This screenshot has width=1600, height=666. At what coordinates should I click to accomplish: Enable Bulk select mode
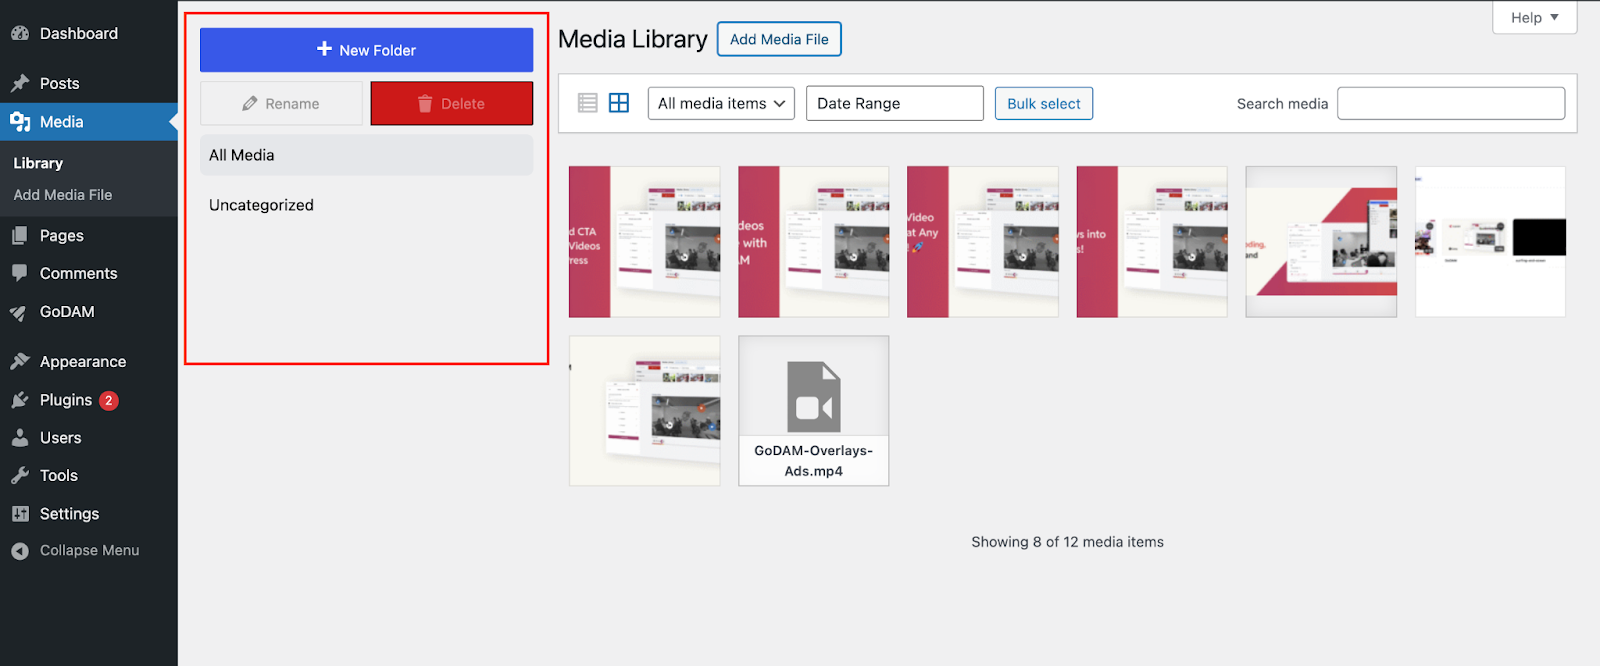1043,103
